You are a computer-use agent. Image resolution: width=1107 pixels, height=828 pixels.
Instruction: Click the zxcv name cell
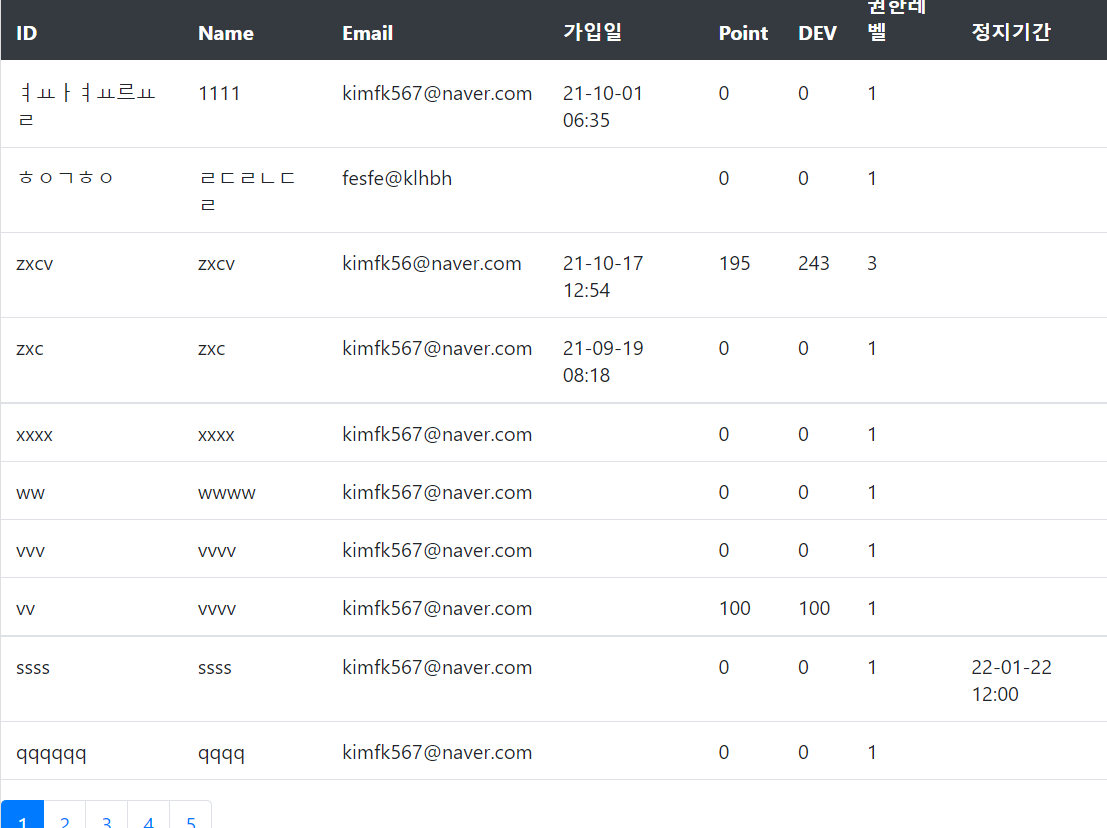click(x=216, y=264)
